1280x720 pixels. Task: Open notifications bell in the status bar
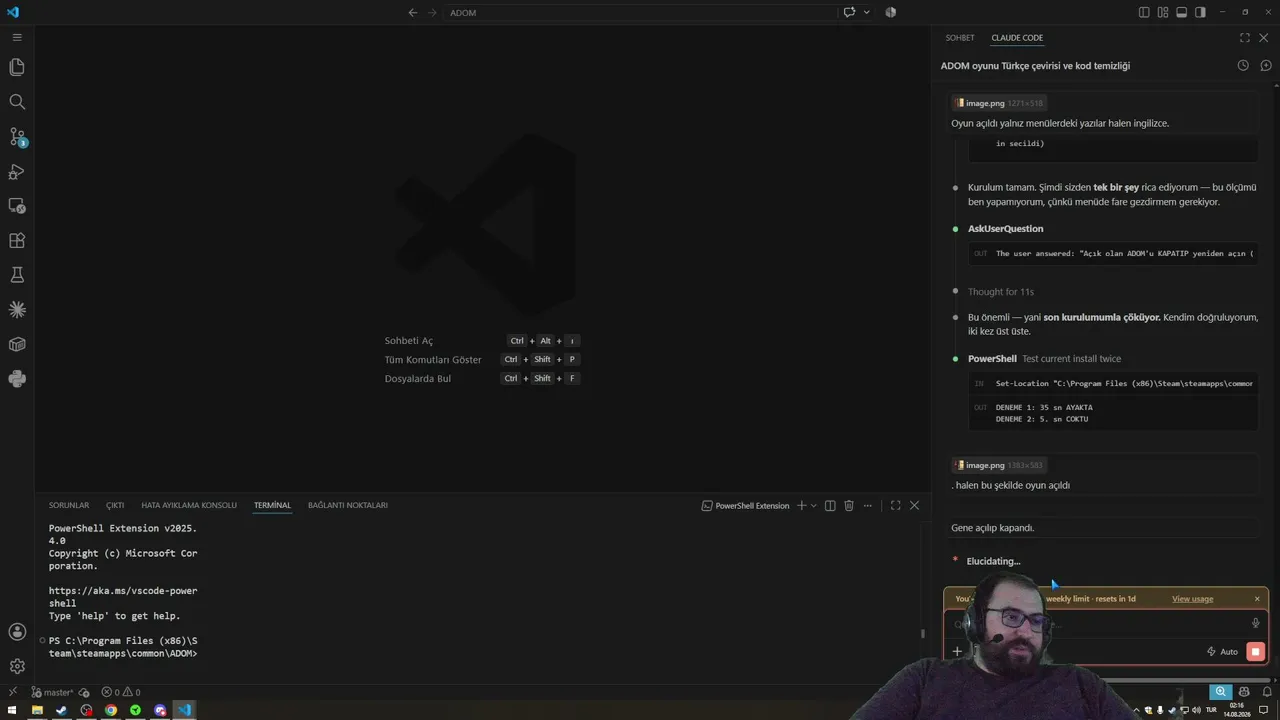pos(1265,692)
